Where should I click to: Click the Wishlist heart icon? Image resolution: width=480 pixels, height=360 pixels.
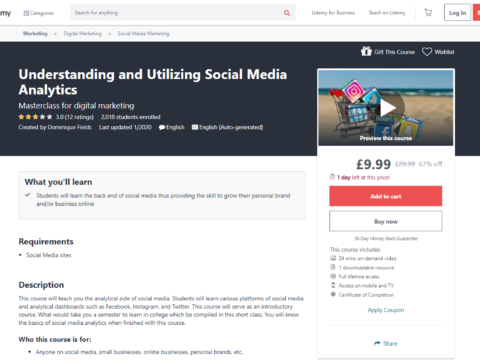point(427,52)
